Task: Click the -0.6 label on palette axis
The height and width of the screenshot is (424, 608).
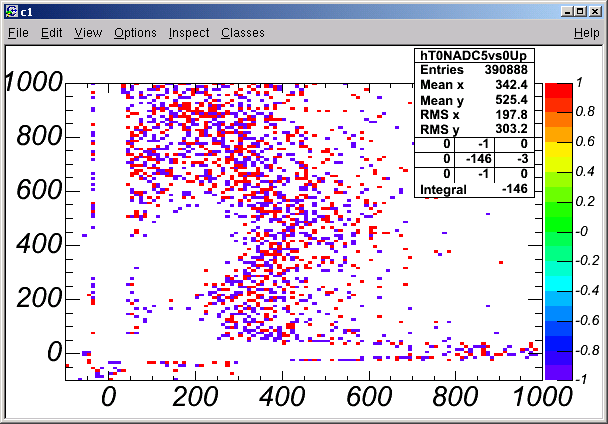Action: tap(587, 320)
